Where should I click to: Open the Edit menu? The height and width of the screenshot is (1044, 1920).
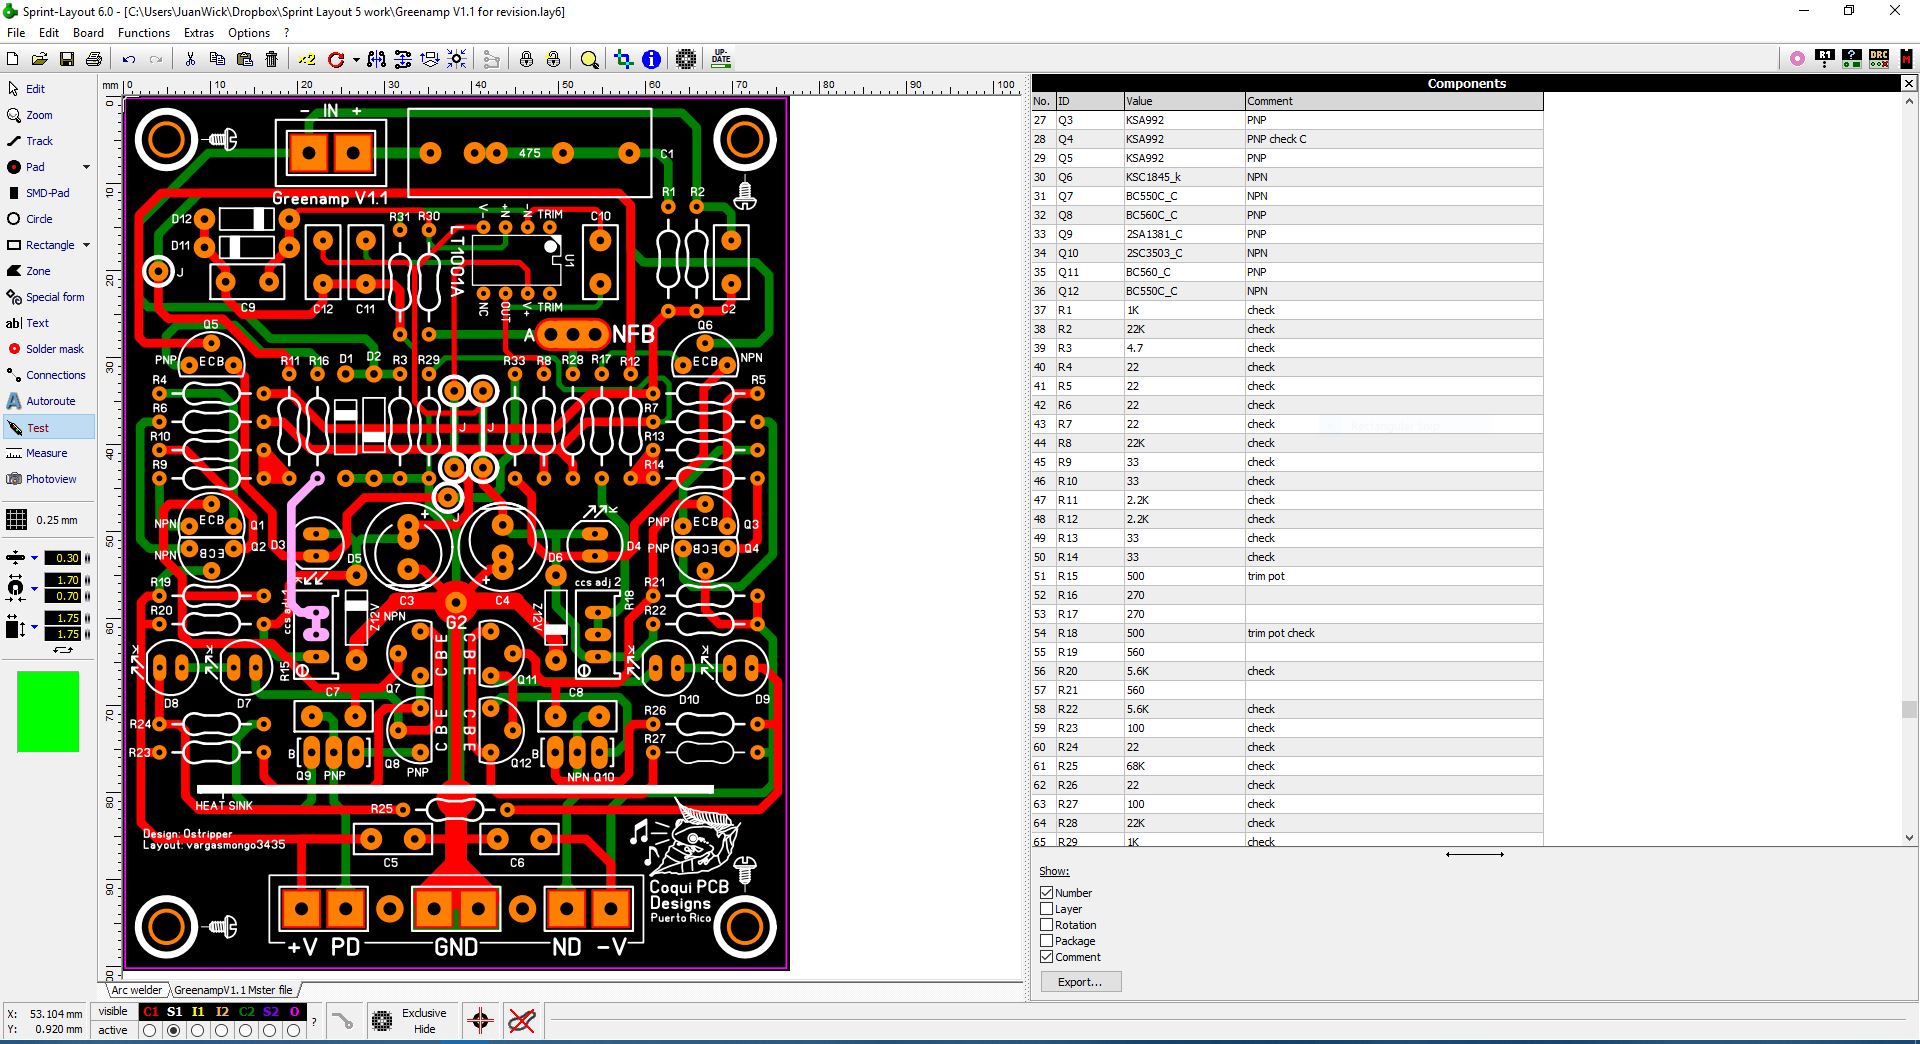(x=49, y=33)
